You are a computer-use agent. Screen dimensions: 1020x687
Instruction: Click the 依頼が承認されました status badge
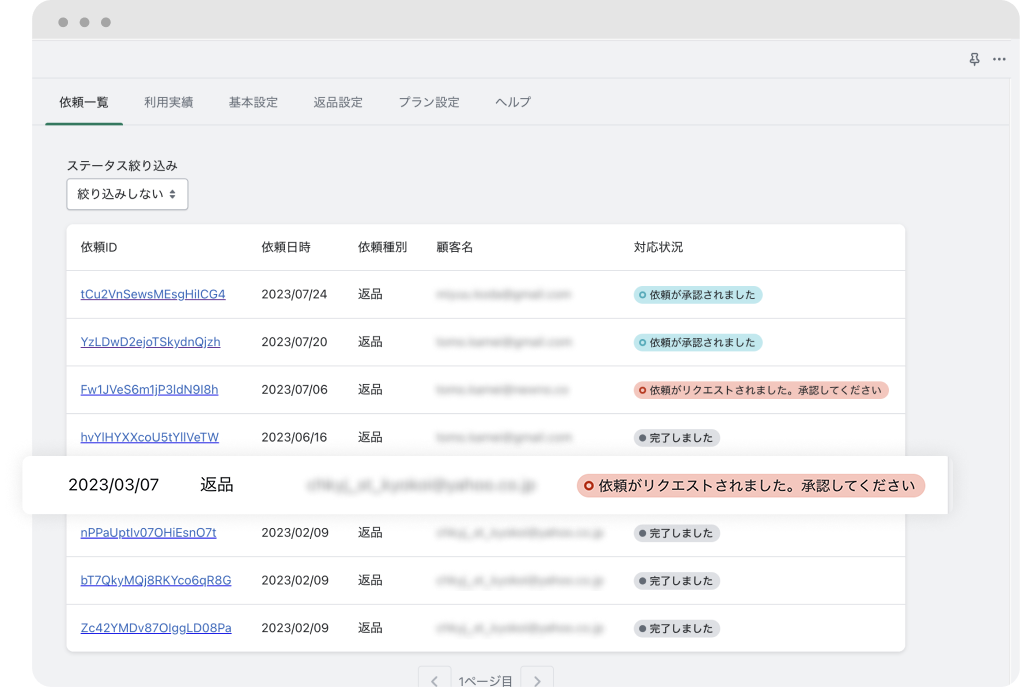click(697, 294)
